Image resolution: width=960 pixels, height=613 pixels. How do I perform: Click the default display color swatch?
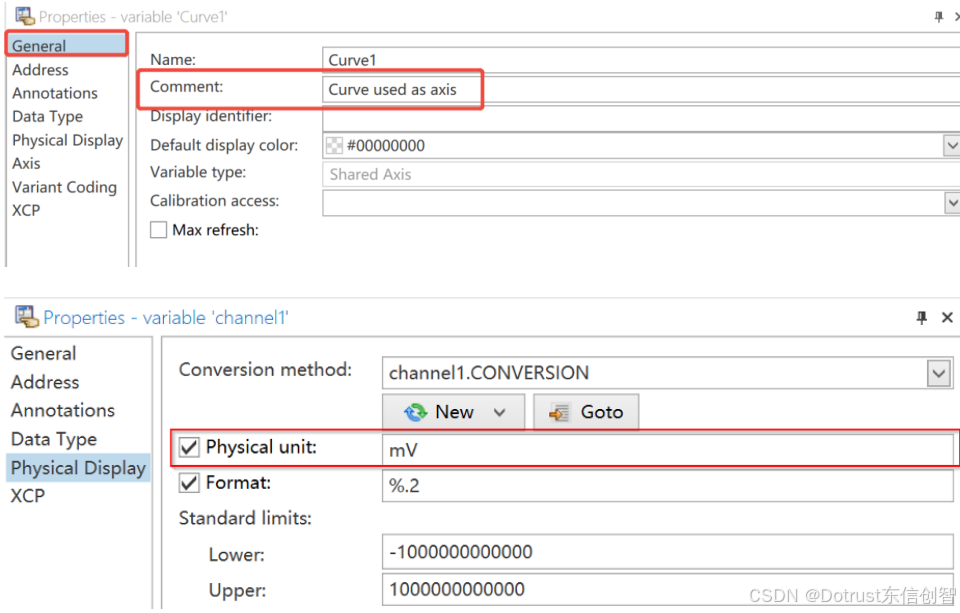334,146
